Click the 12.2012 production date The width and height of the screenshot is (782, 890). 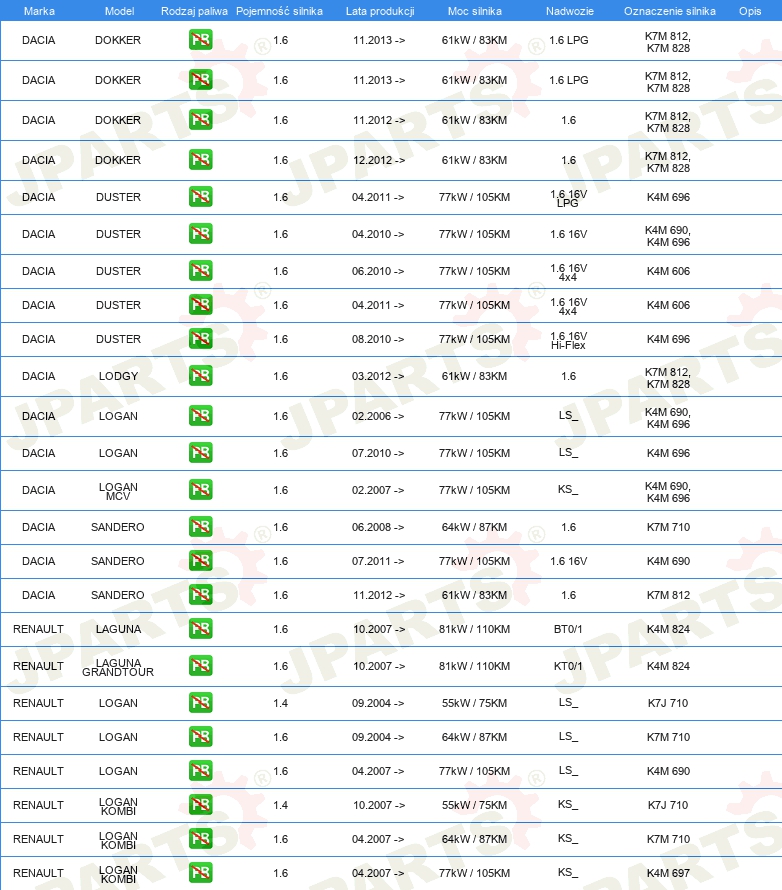pyautogui.click(x=379, y=160)
